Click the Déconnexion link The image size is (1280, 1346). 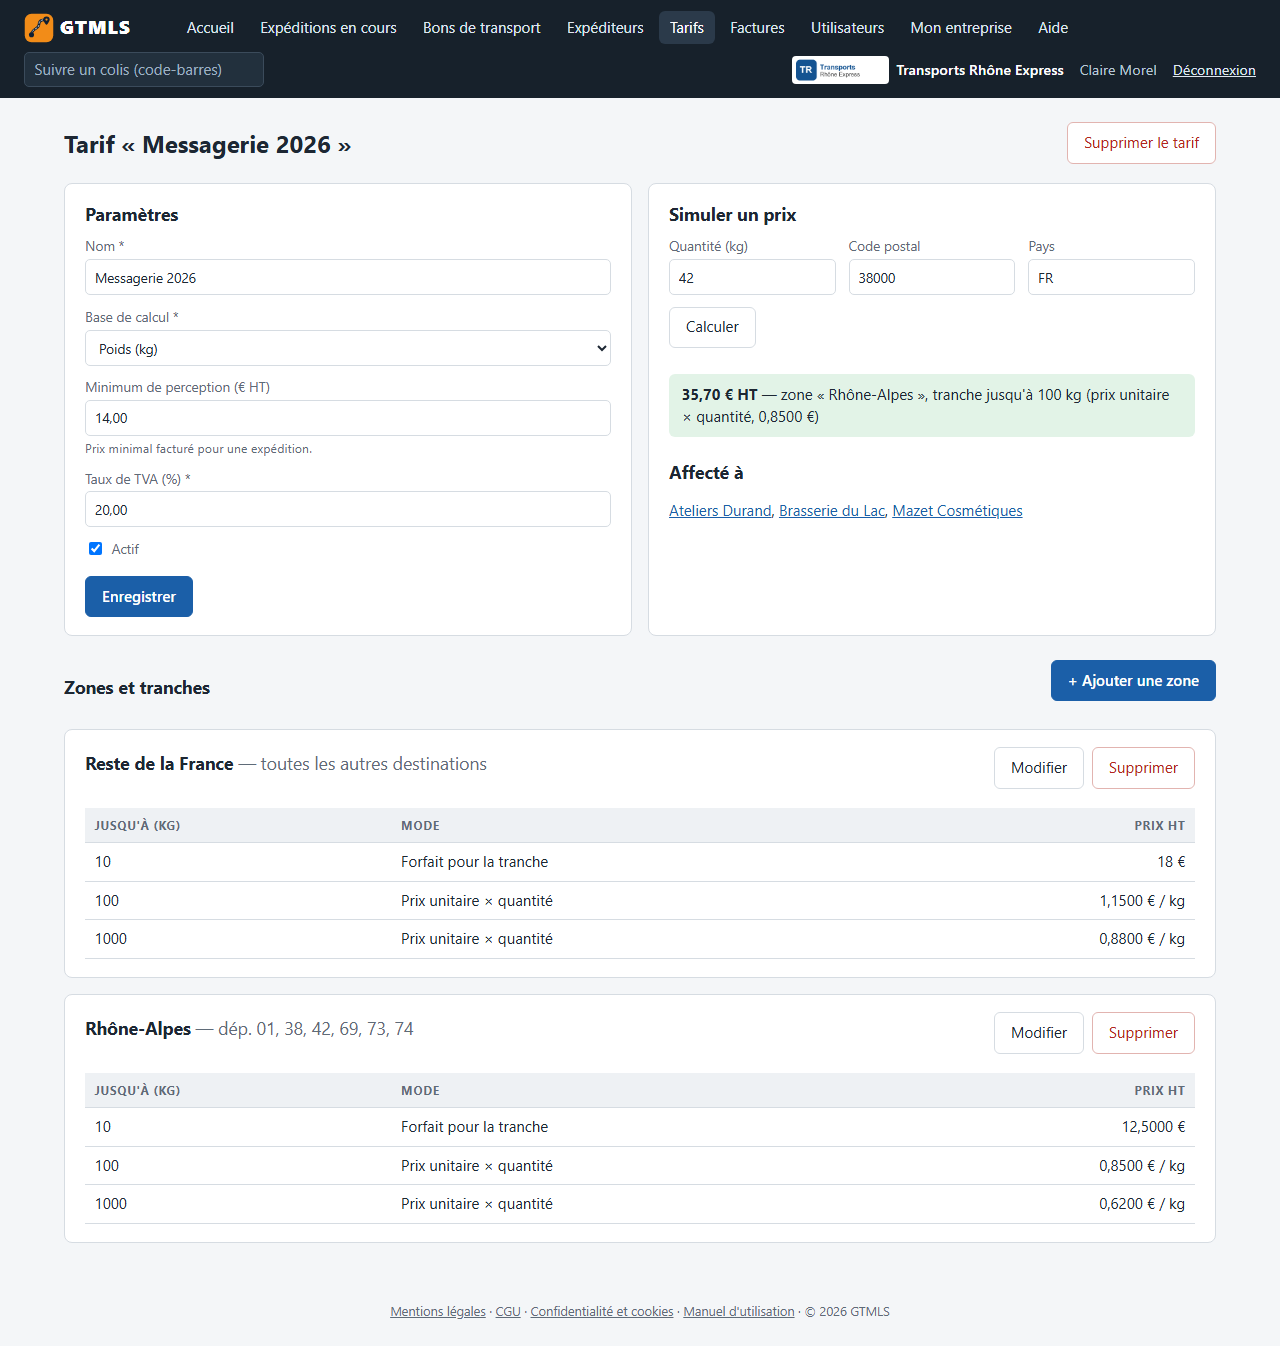(x=1214, y=70)
